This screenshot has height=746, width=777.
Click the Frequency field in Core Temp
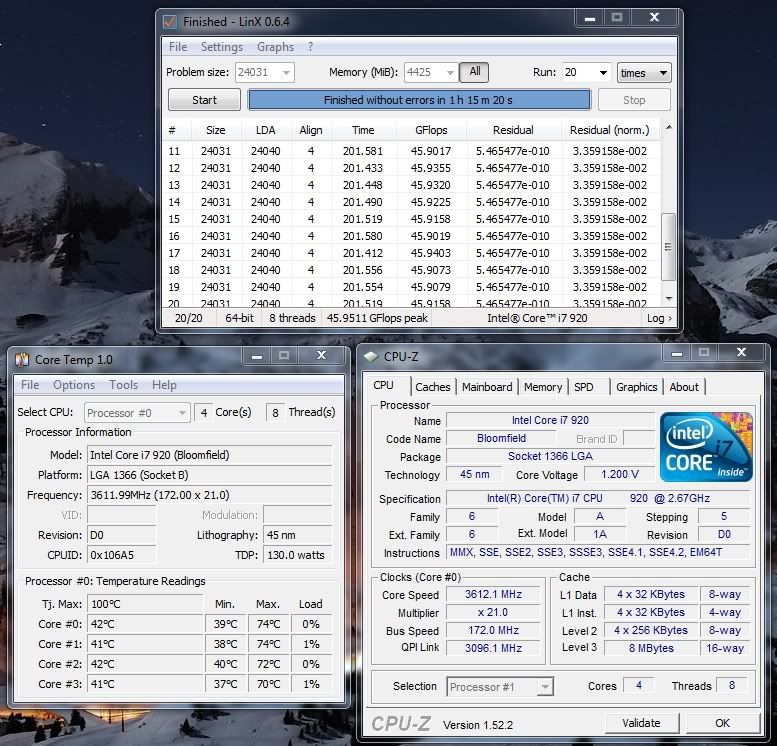(x=210, y=495)
